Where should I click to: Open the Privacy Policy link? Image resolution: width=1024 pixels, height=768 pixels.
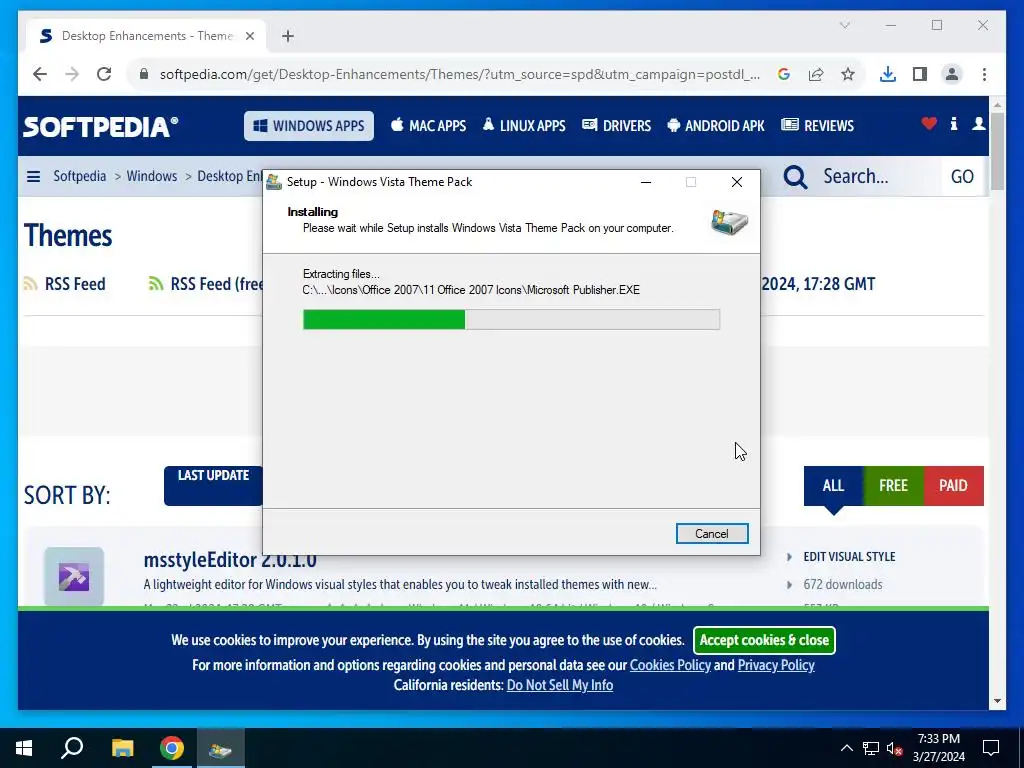click(x=776, y=665)
